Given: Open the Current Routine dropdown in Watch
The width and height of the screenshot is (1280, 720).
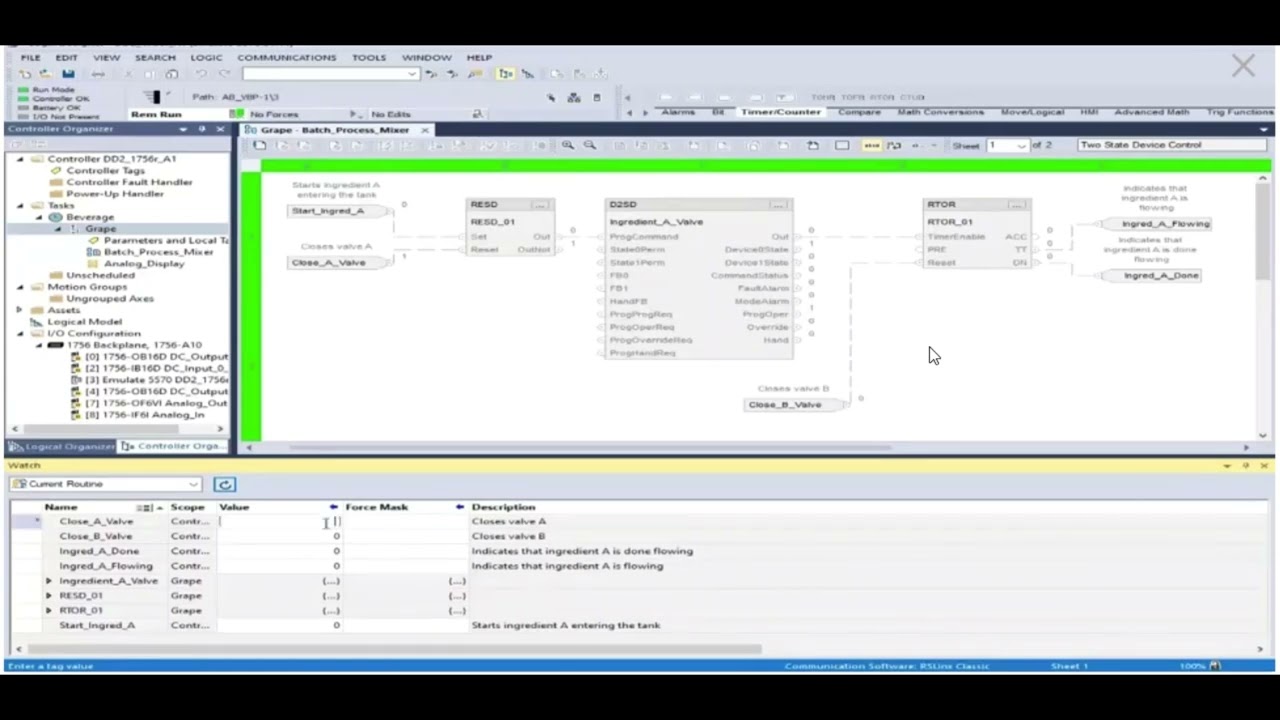Looking at the screenshot, I should tap(193, 484).
